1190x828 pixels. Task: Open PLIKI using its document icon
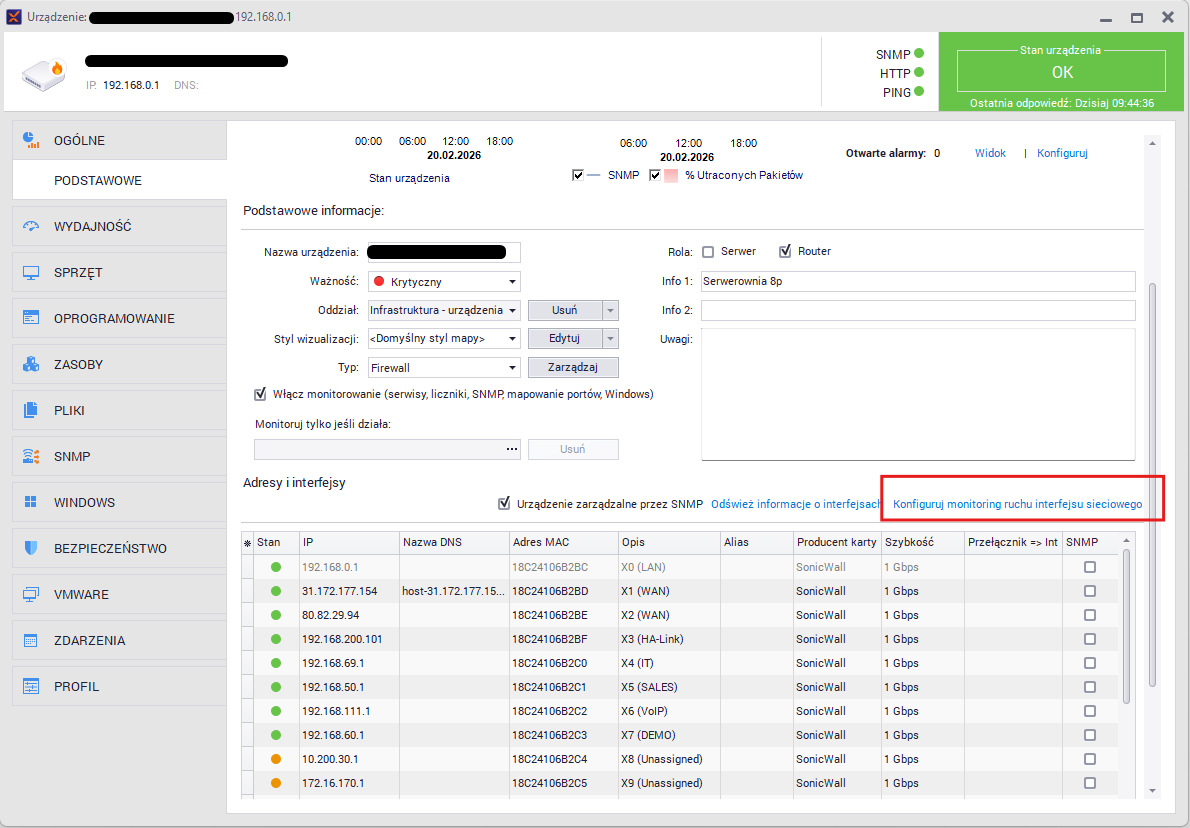pos(31,411)
